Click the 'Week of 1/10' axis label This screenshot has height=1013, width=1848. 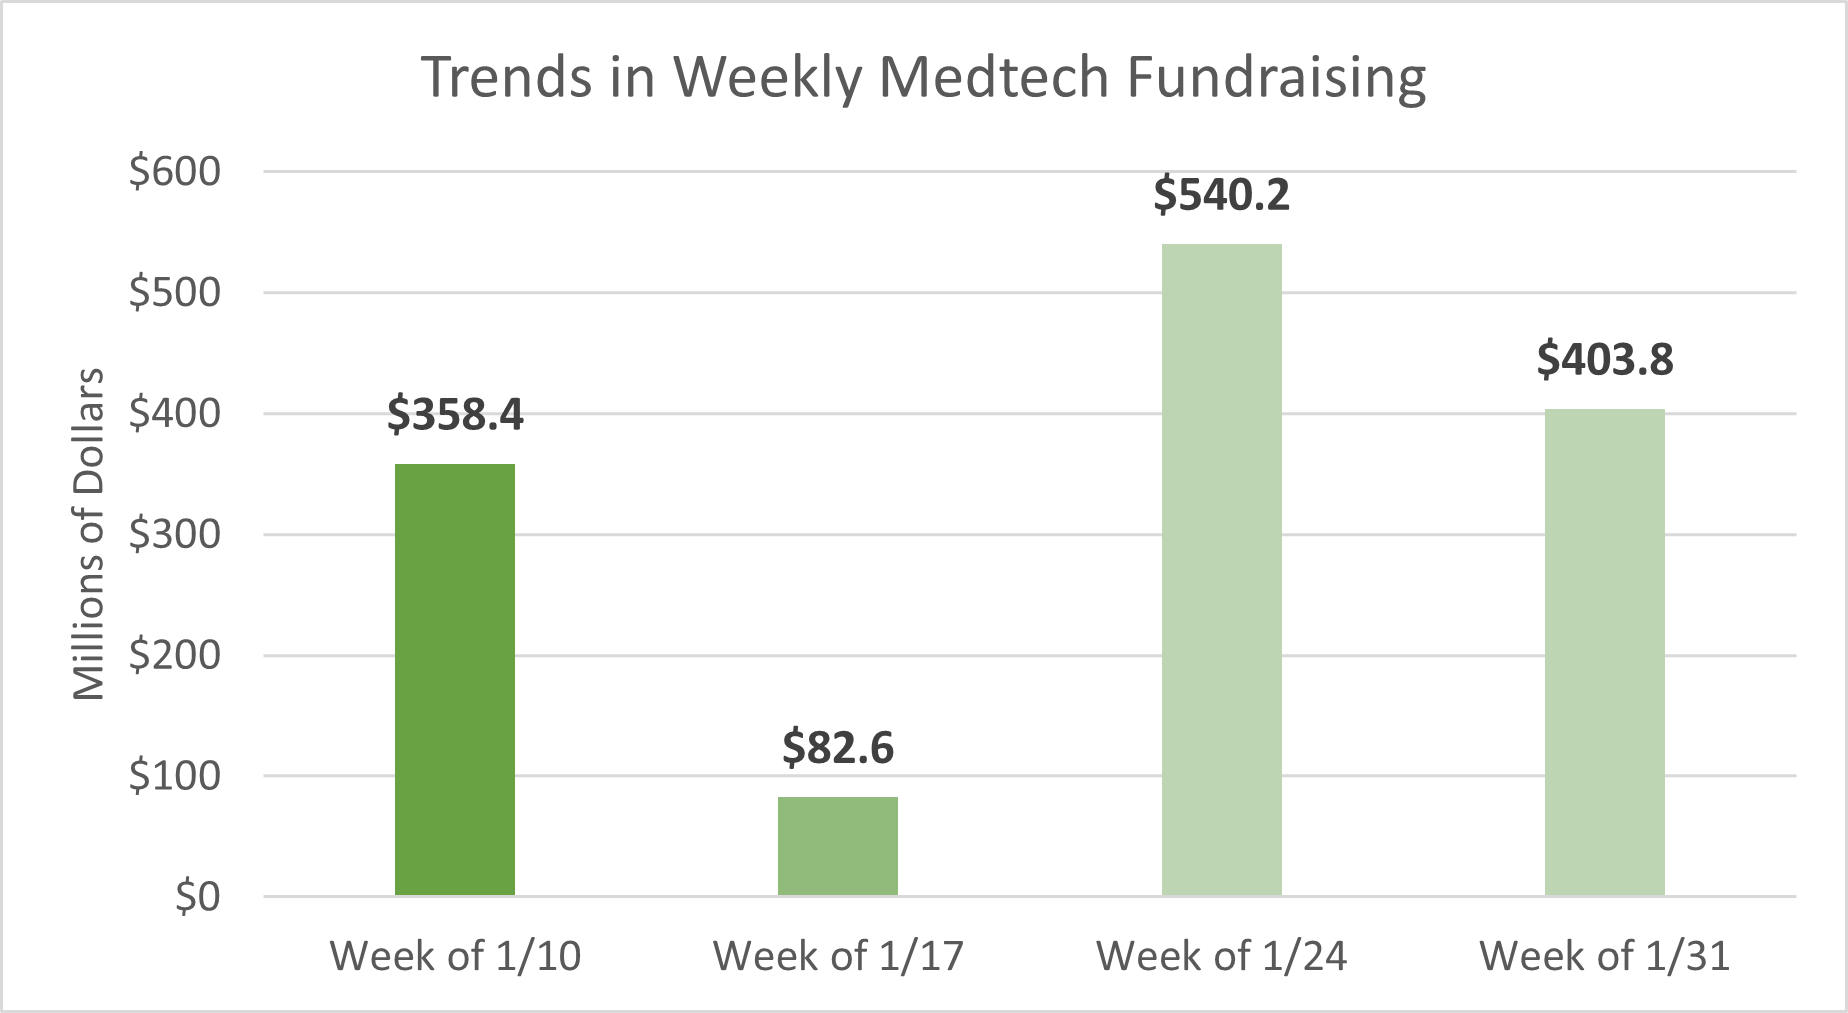pyautogui.click(x=455, y=956)
